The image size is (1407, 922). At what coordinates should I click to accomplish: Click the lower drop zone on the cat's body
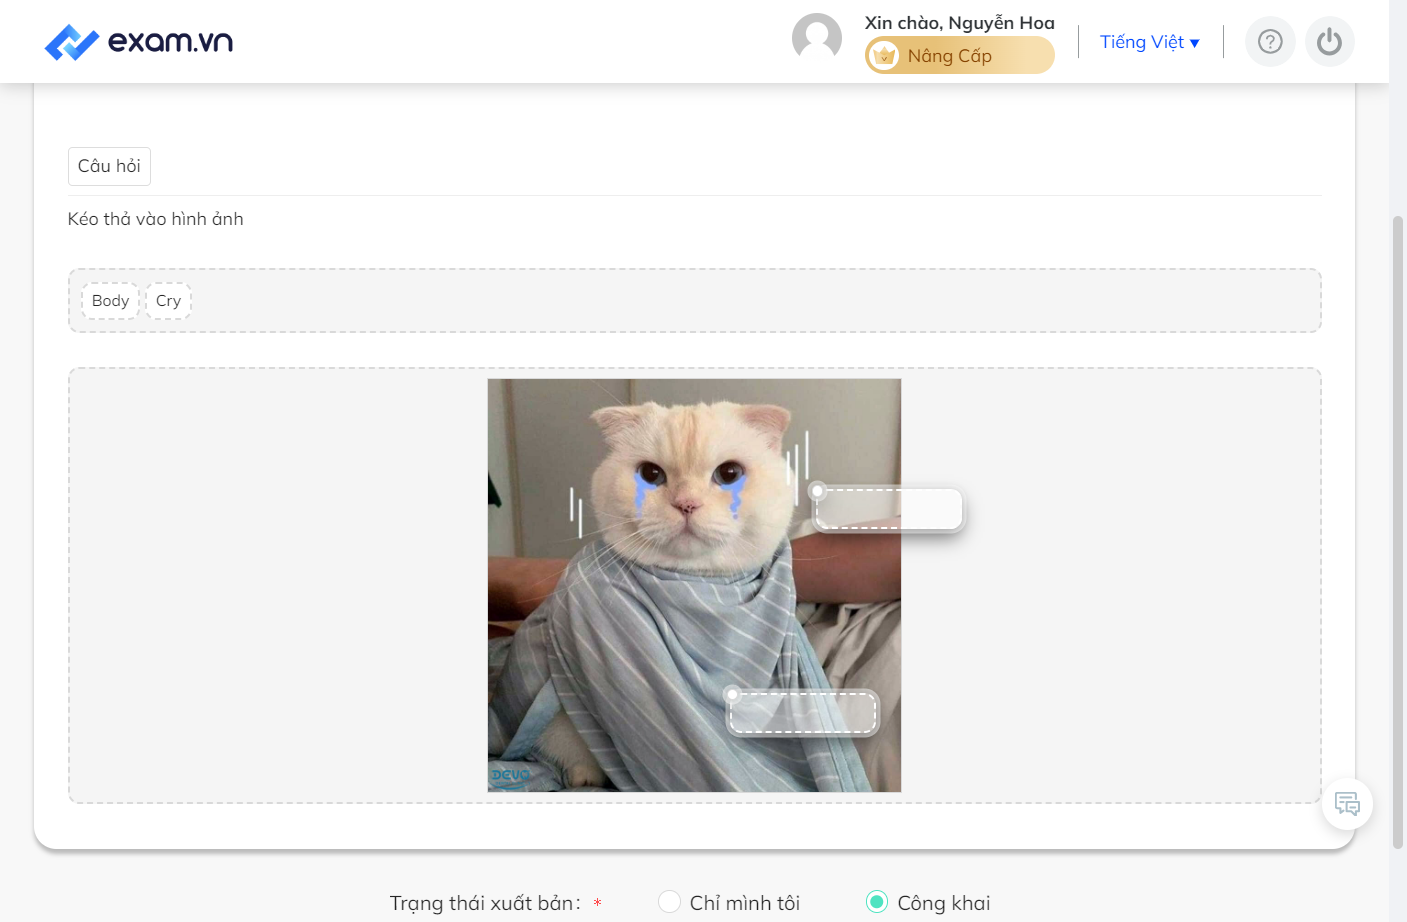tap(803, 712)
